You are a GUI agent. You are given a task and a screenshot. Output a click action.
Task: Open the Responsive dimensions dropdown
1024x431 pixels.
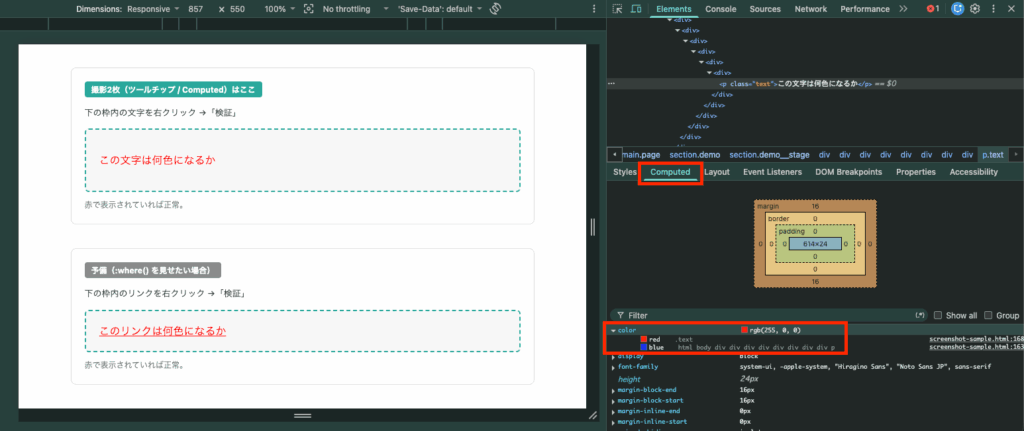click(153, 9)
